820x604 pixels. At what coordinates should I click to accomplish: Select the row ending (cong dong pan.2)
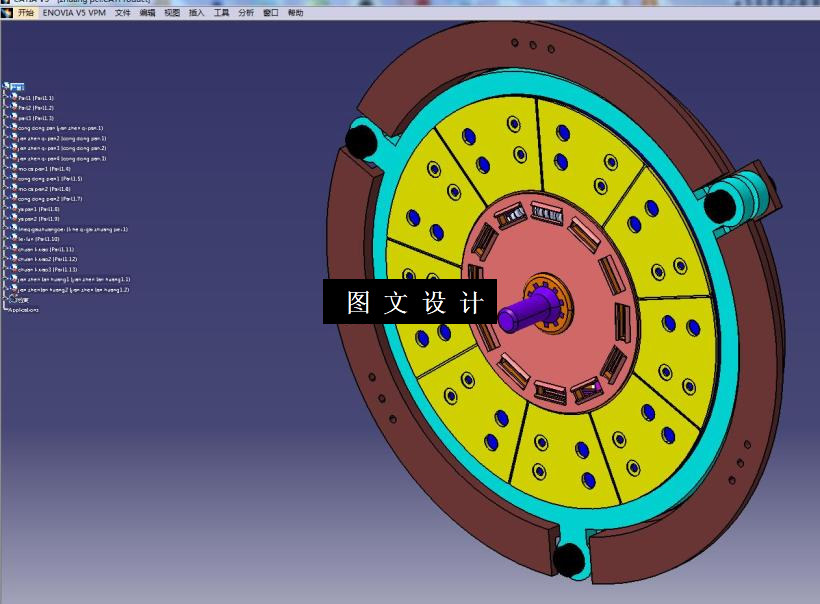62,149
